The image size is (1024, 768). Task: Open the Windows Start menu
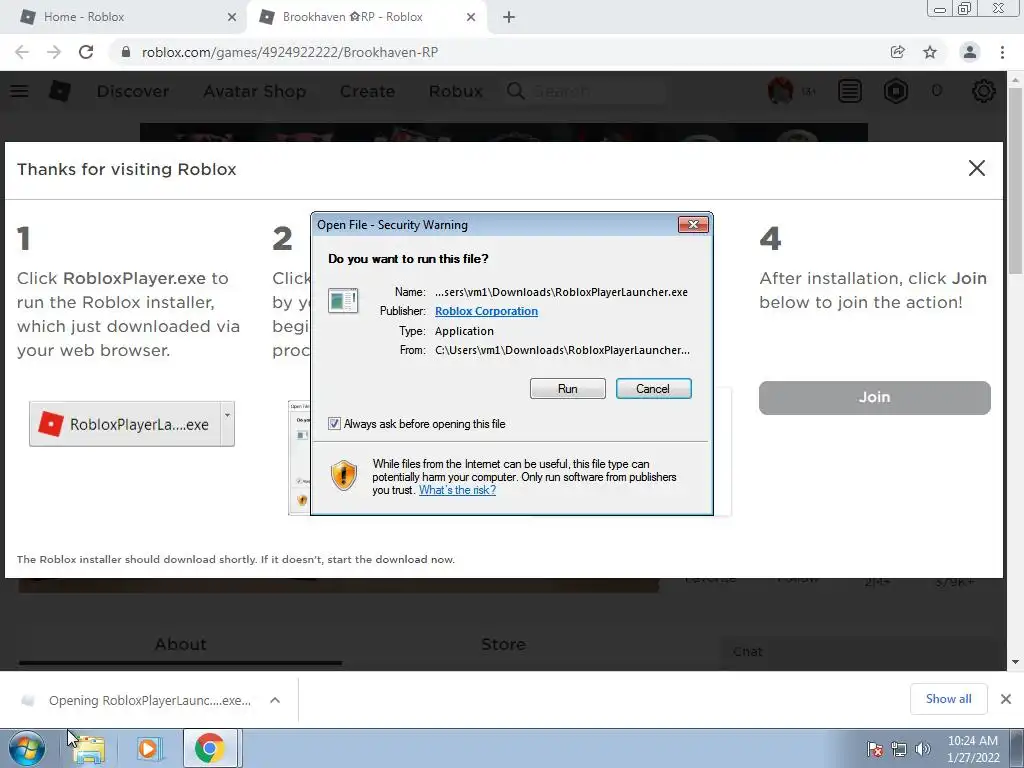click(27, 748)
